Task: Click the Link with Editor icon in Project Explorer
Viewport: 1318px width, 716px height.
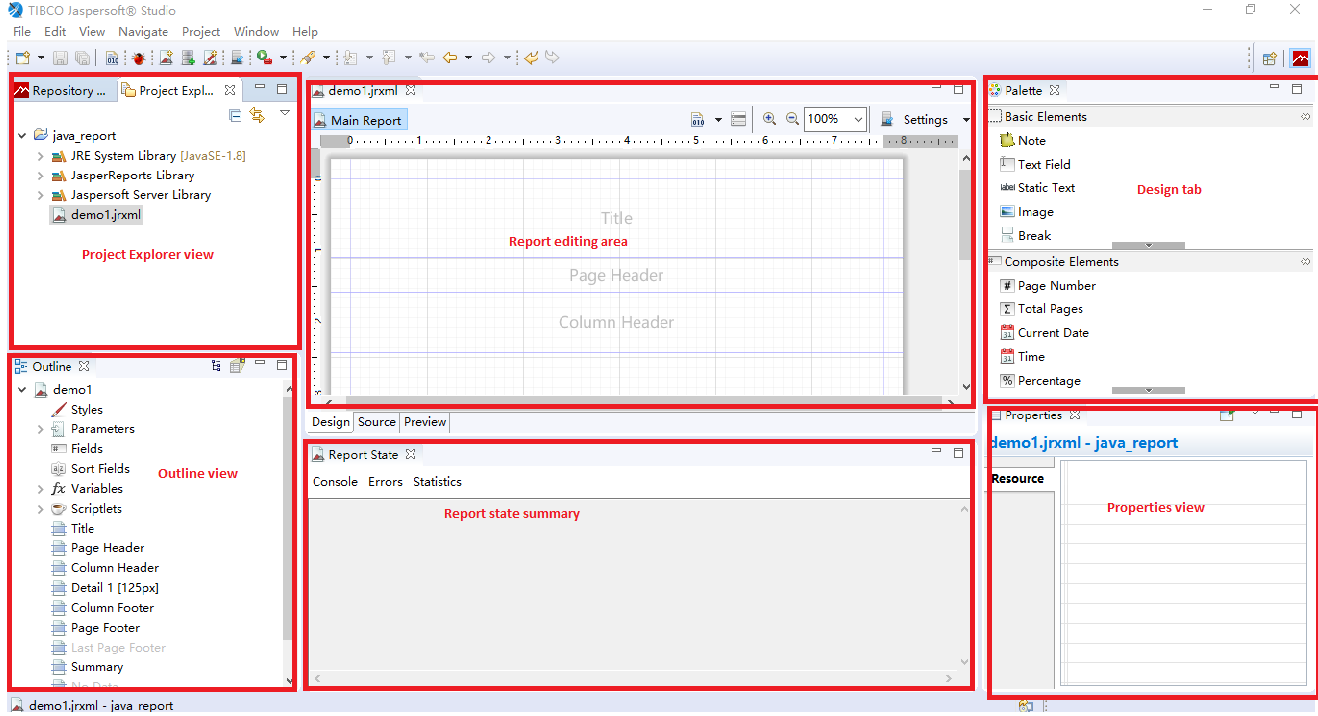Action: (x=257, y=114)
